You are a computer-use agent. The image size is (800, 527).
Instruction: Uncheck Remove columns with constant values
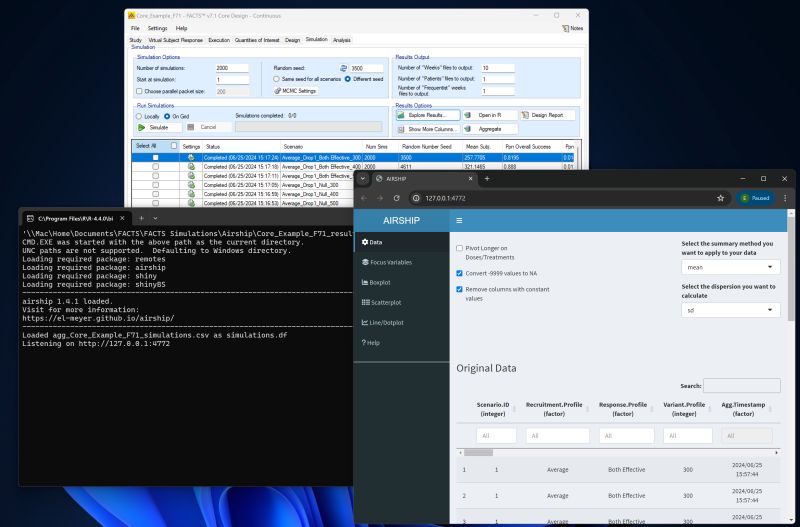(459, 289)
